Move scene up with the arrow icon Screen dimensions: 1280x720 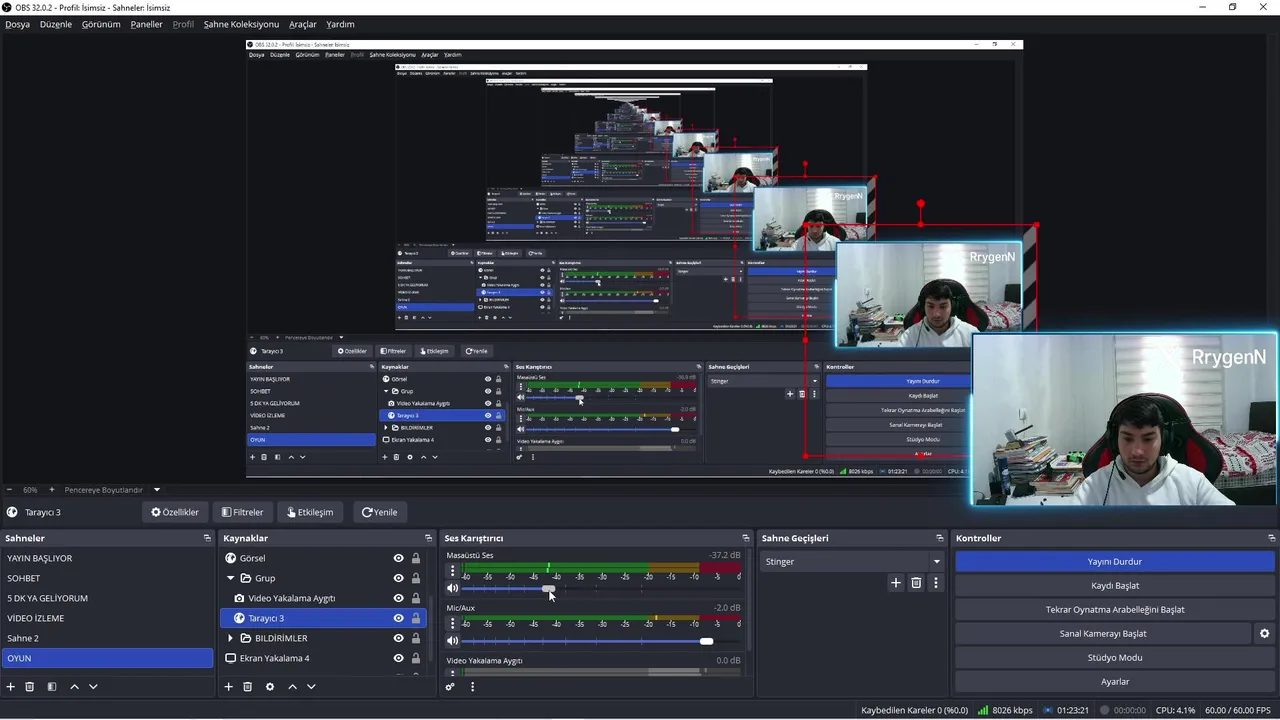74,687
